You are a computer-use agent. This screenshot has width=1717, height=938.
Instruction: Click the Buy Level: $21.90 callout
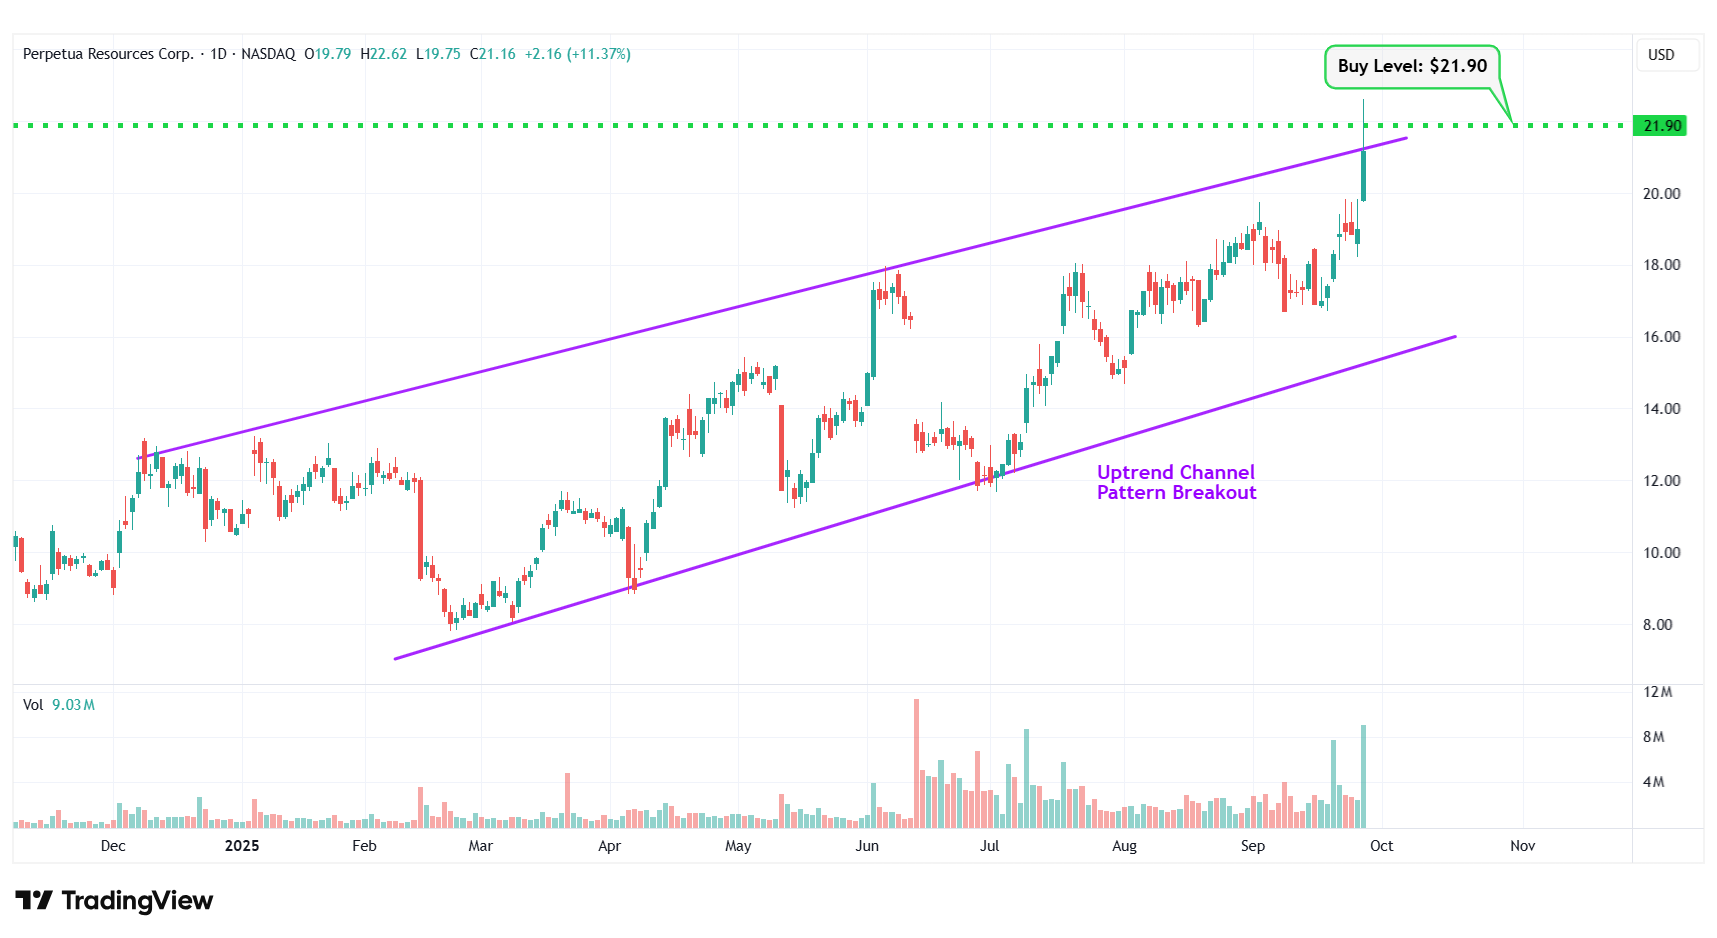[x=1411, y=66]
